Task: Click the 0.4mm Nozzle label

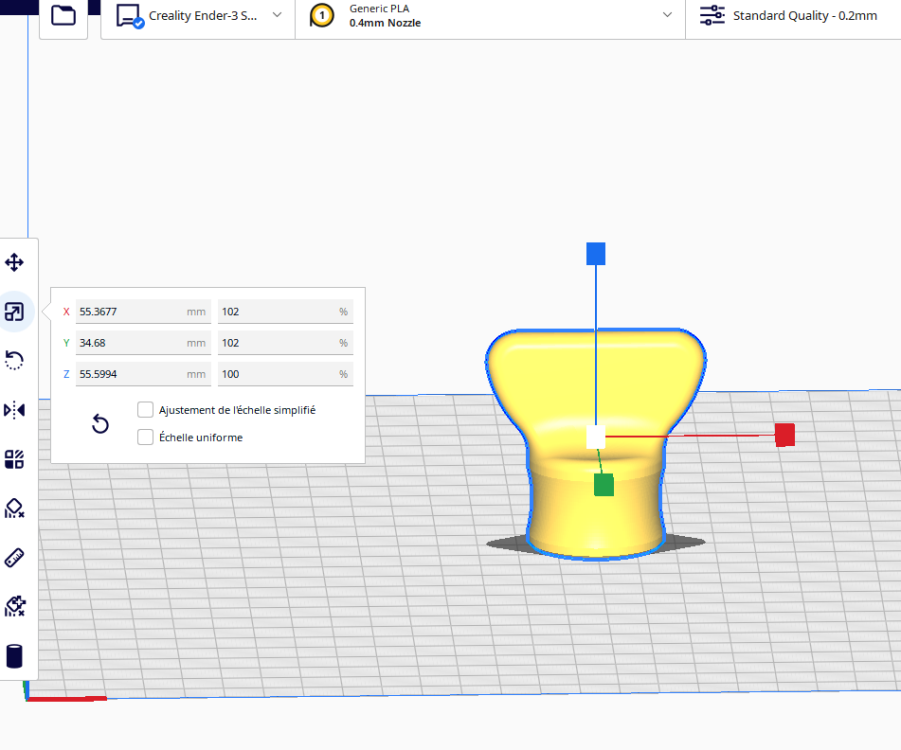Action: pos(385,23)
